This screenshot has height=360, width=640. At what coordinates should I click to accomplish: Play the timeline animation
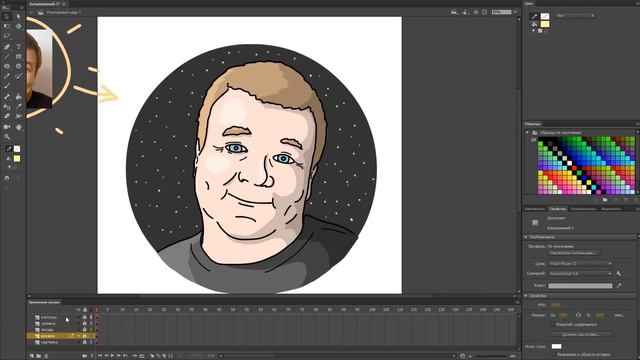click(x=113, y=356)
